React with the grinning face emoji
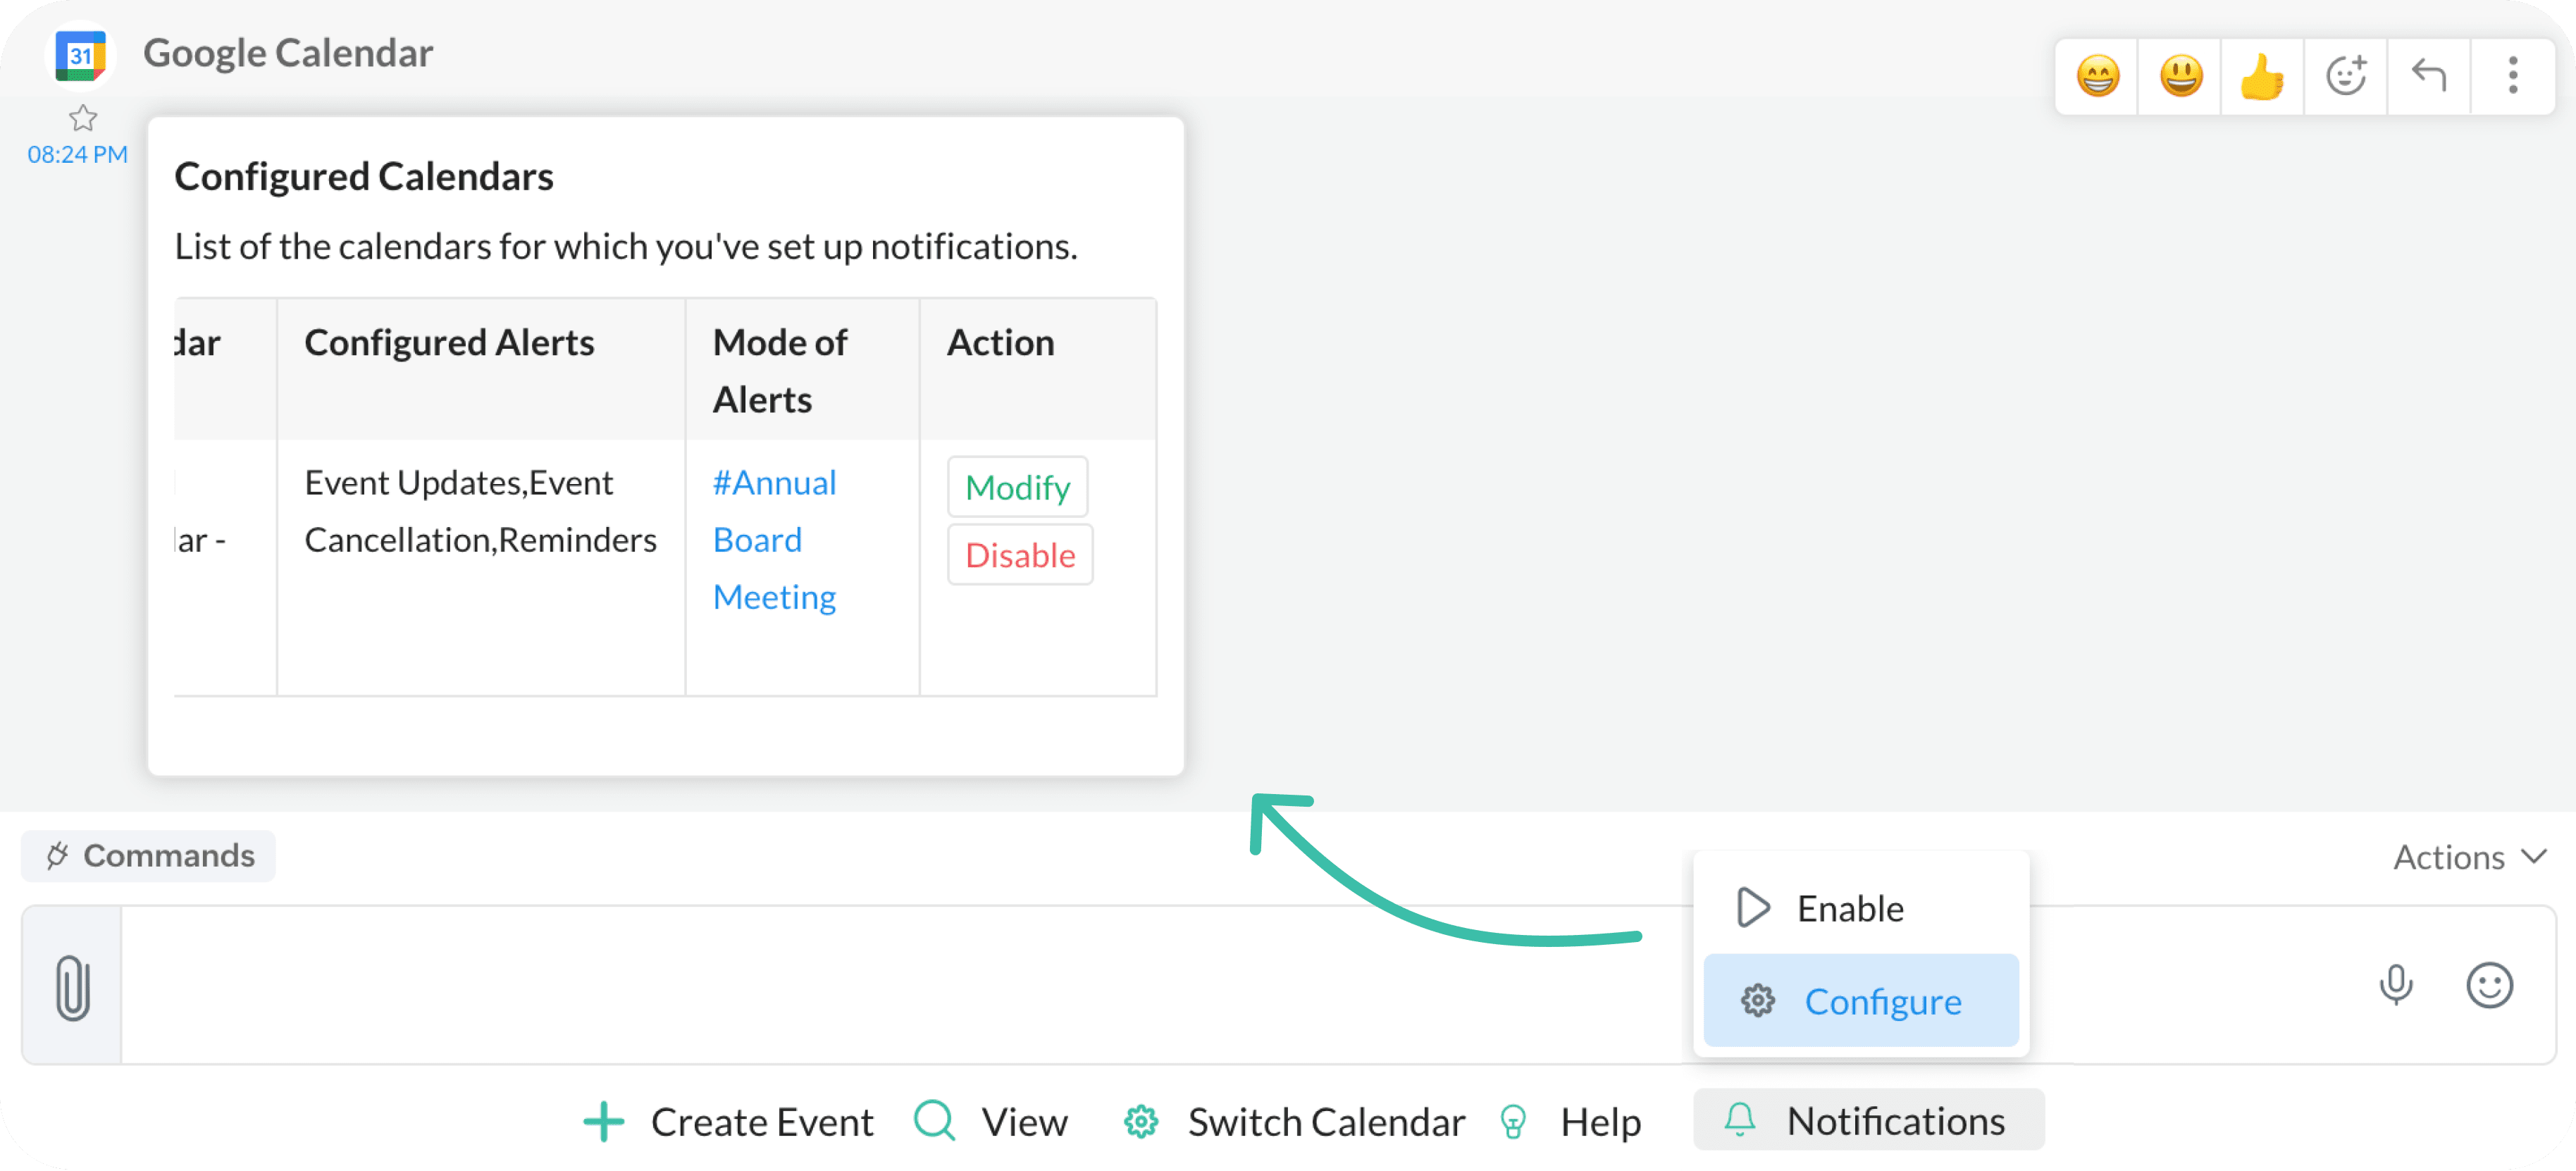This screenshot has height=1171, width=2576. 2097,76
